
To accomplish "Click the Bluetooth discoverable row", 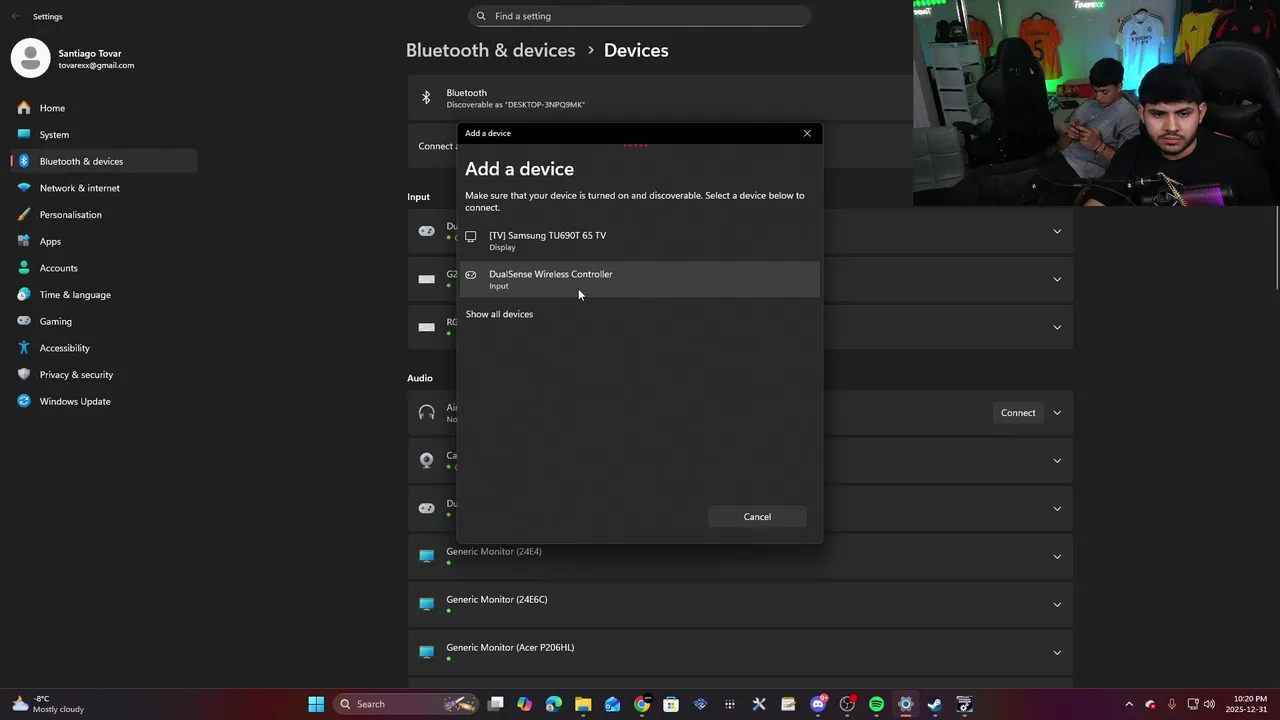I will 660,98.
